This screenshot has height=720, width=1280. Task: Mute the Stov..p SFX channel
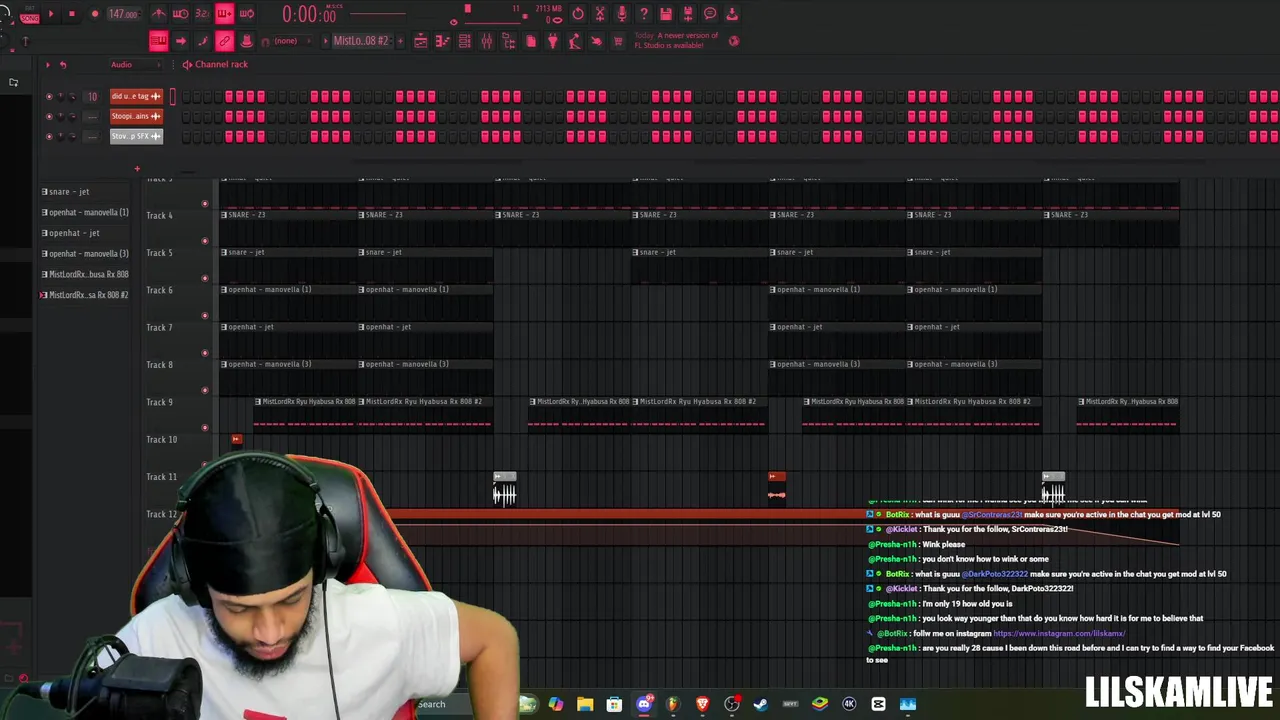click(x=49, y=136)
